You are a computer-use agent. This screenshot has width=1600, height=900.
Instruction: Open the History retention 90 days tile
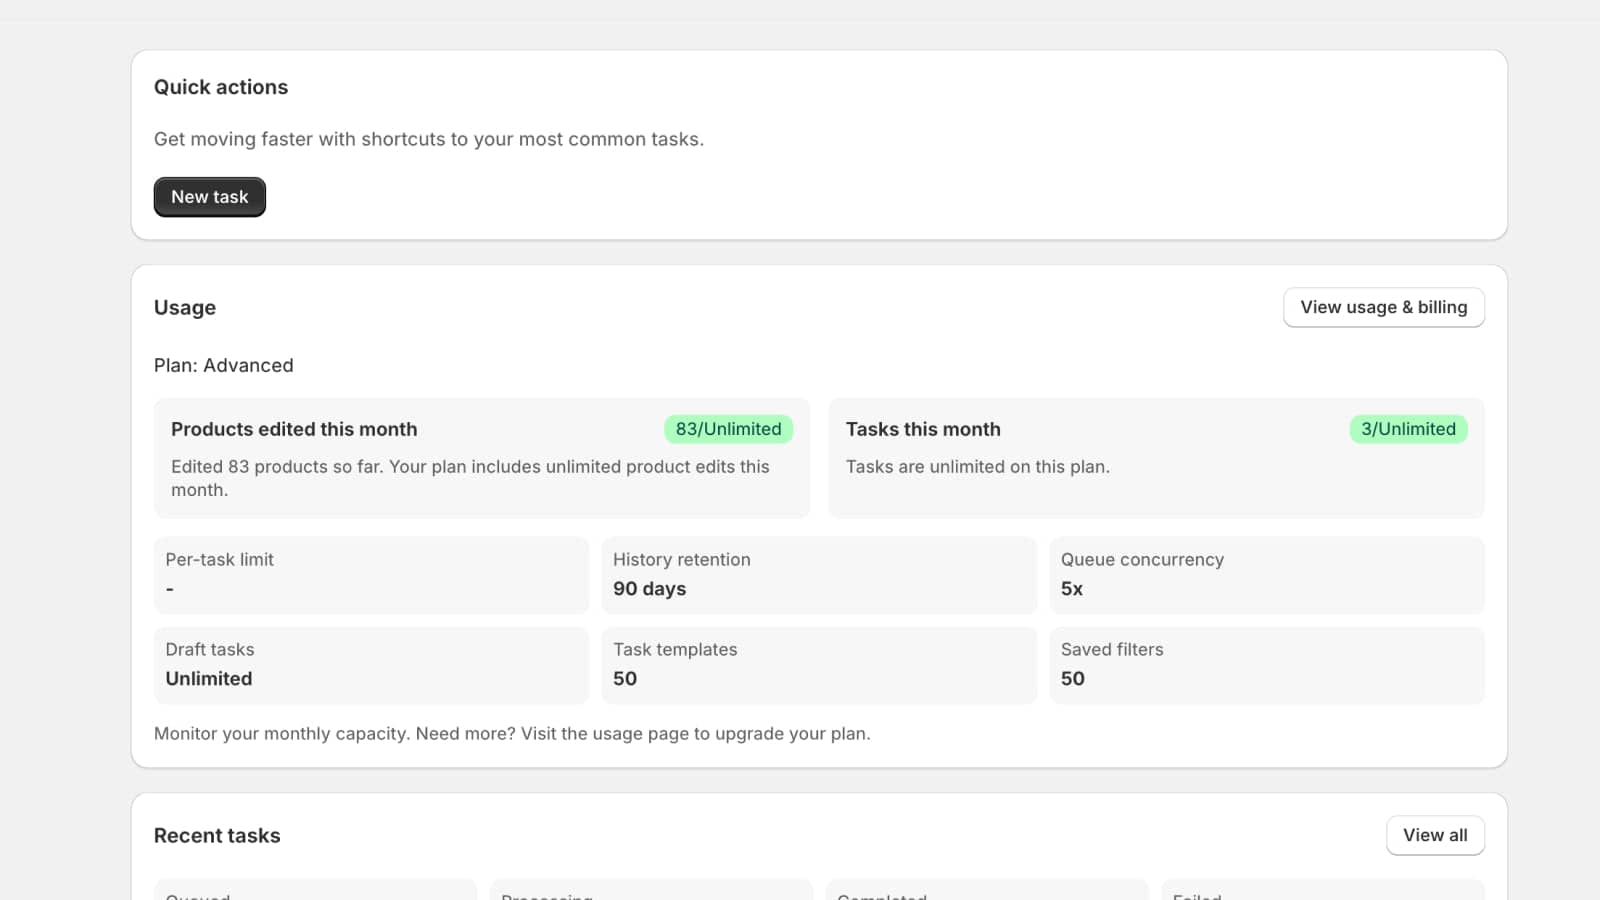point(818,575)
